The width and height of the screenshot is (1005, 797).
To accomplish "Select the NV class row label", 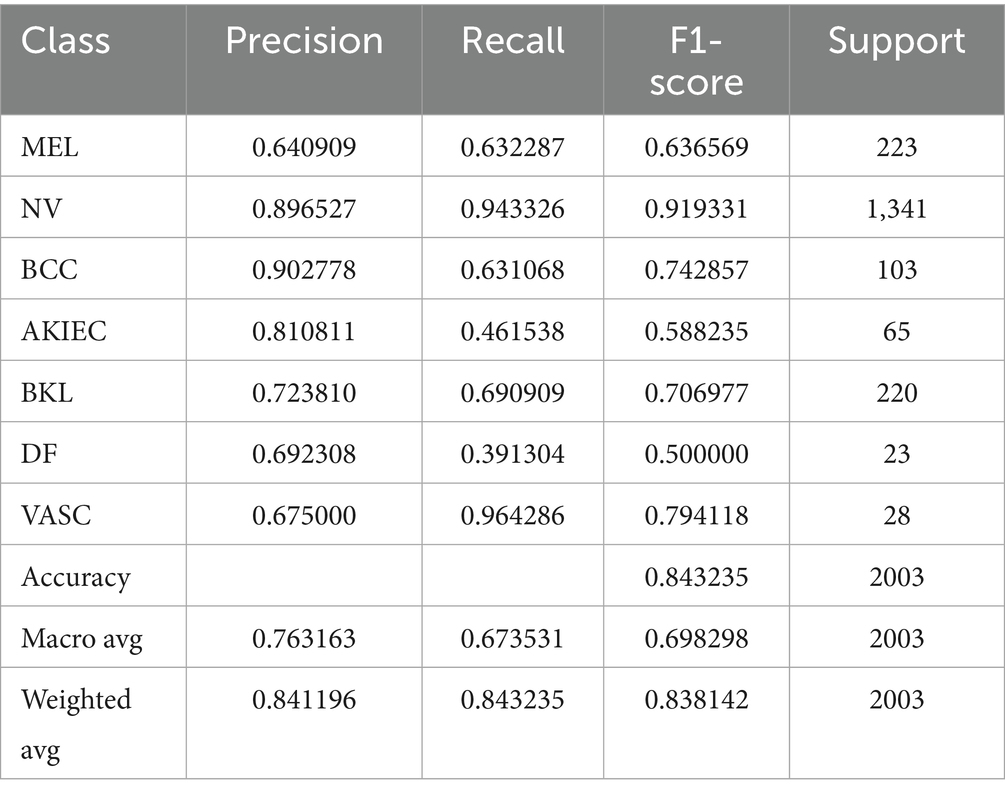I will [39, 208].
